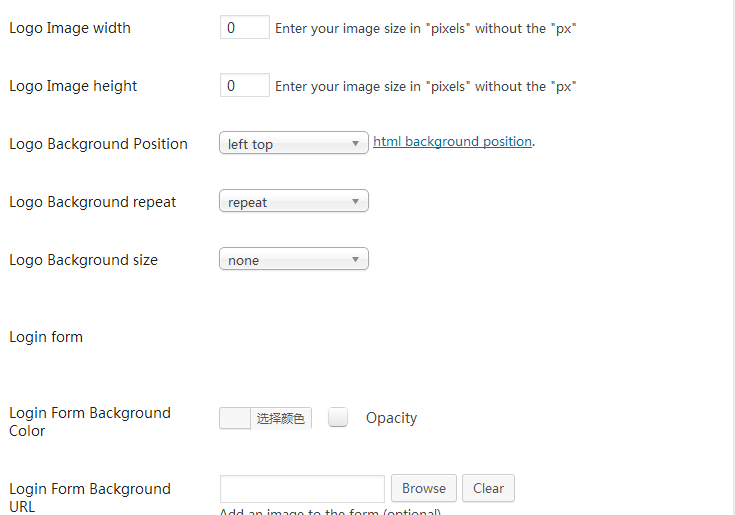Enable the Opacity checkbox
The height and width of the screenshot is (515, 735).
pyautogui.click(x=338, y=418)
